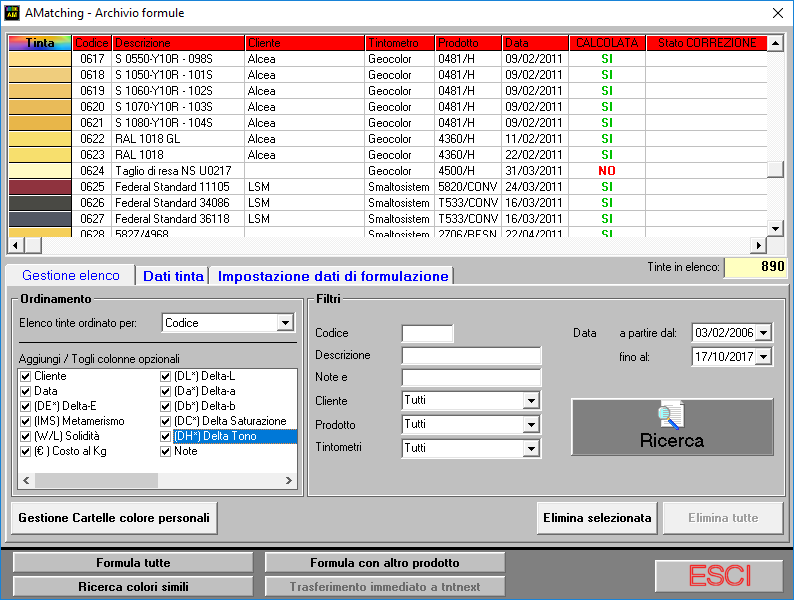Open the Elenco tinte ordinato per dropdown
The height and width of the screenshot is (600, 794).
point(286,323)
